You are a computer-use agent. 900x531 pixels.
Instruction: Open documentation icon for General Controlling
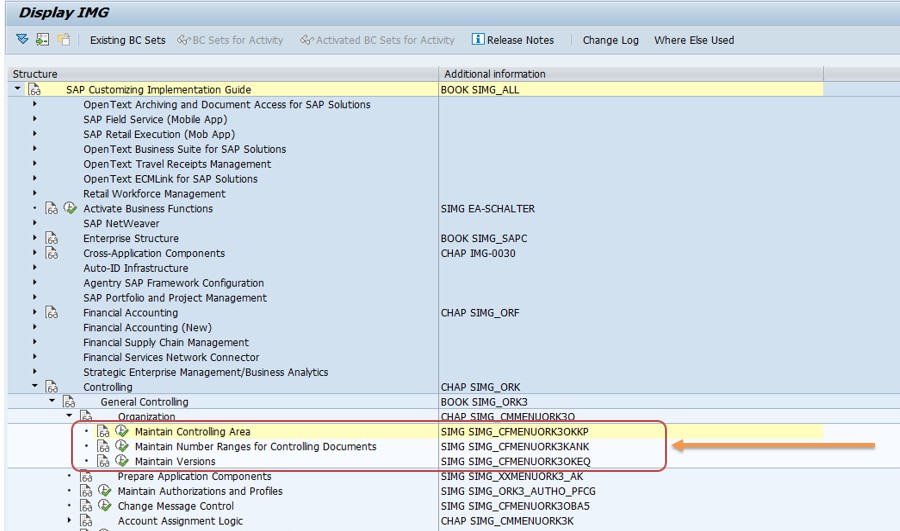click(69, 402)
